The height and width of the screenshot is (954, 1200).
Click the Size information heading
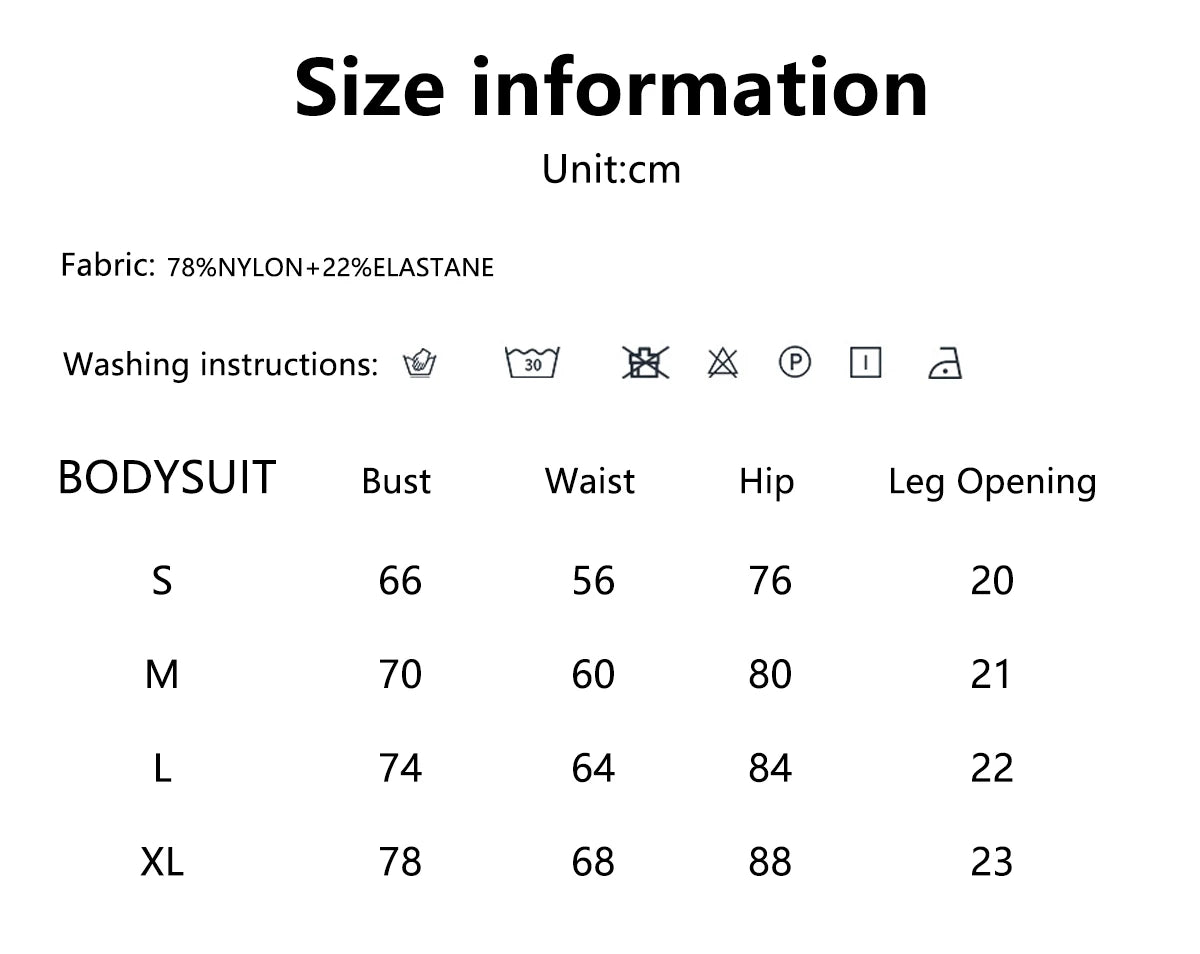(611, 88)
